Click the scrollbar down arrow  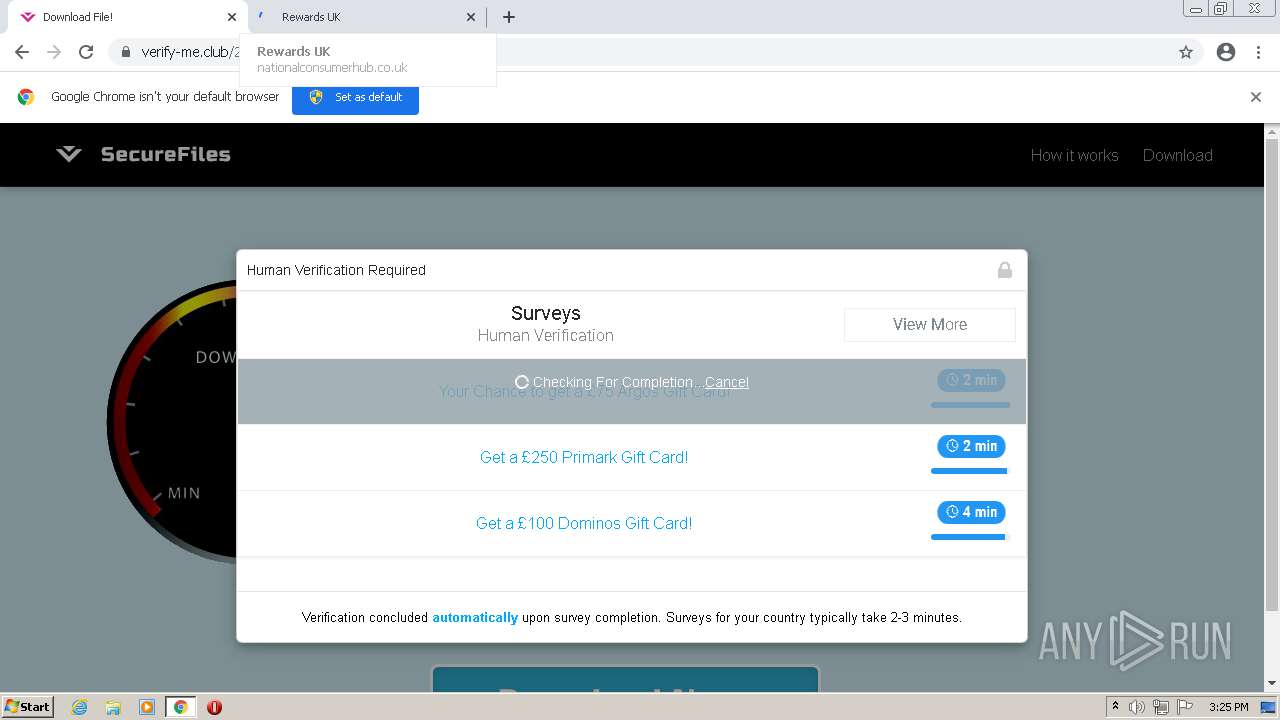pos(1272,684)
